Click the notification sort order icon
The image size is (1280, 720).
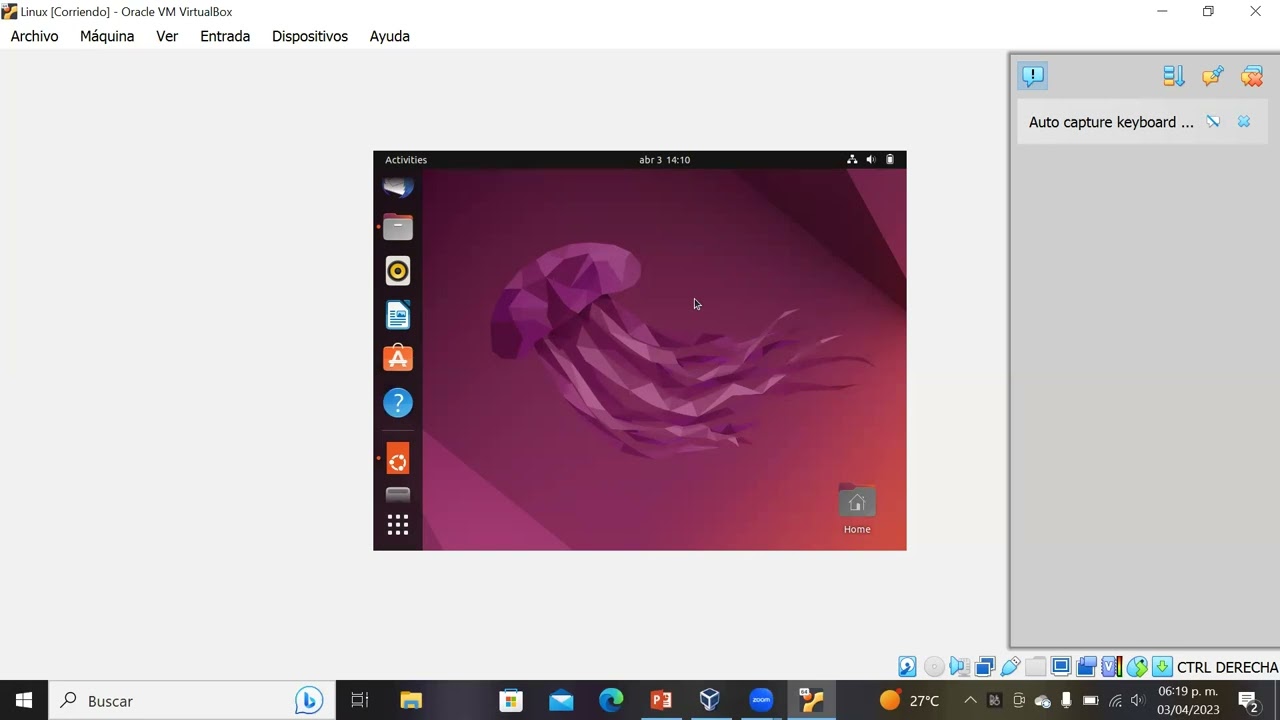click(1174, 76)
